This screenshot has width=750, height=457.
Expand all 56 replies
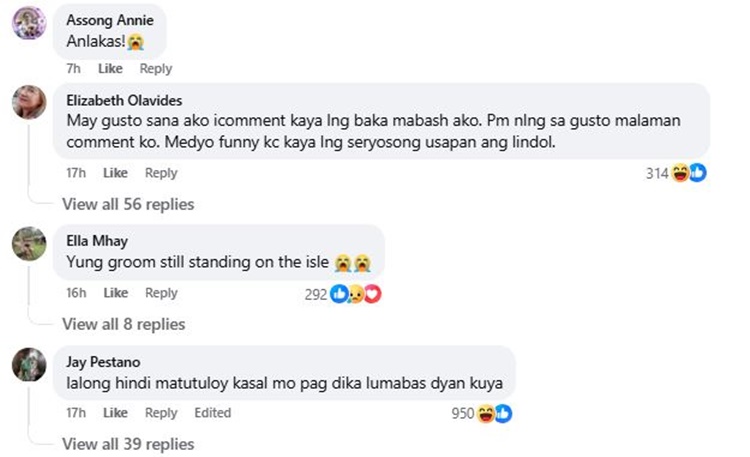point(128,204)
